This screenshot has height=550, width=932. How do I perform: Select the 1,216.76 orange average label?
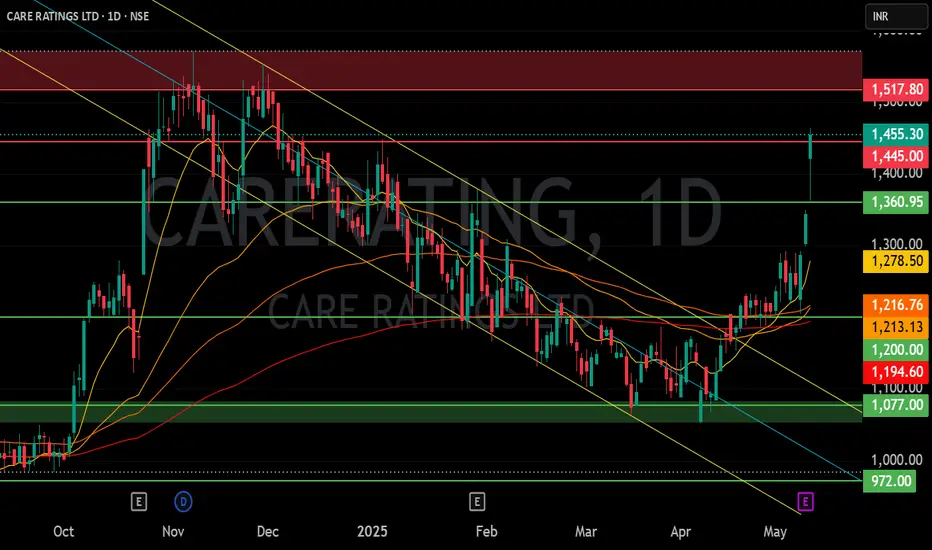(x=896, y=305)
